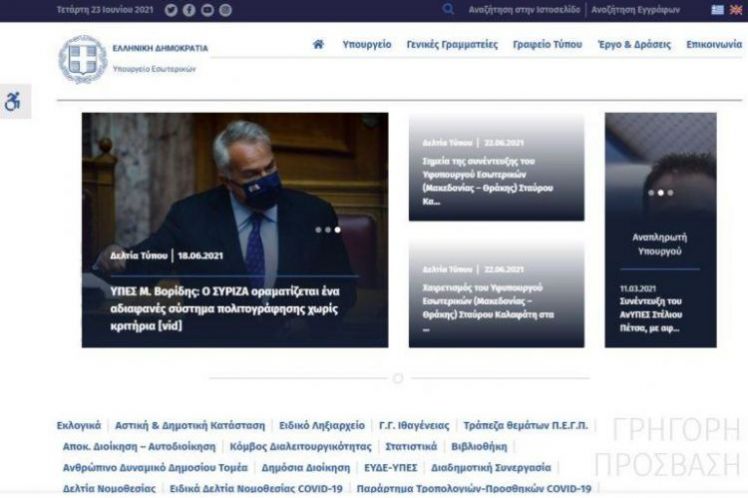
Task: Open the Twitter social icon
Action: click(171, 10)
